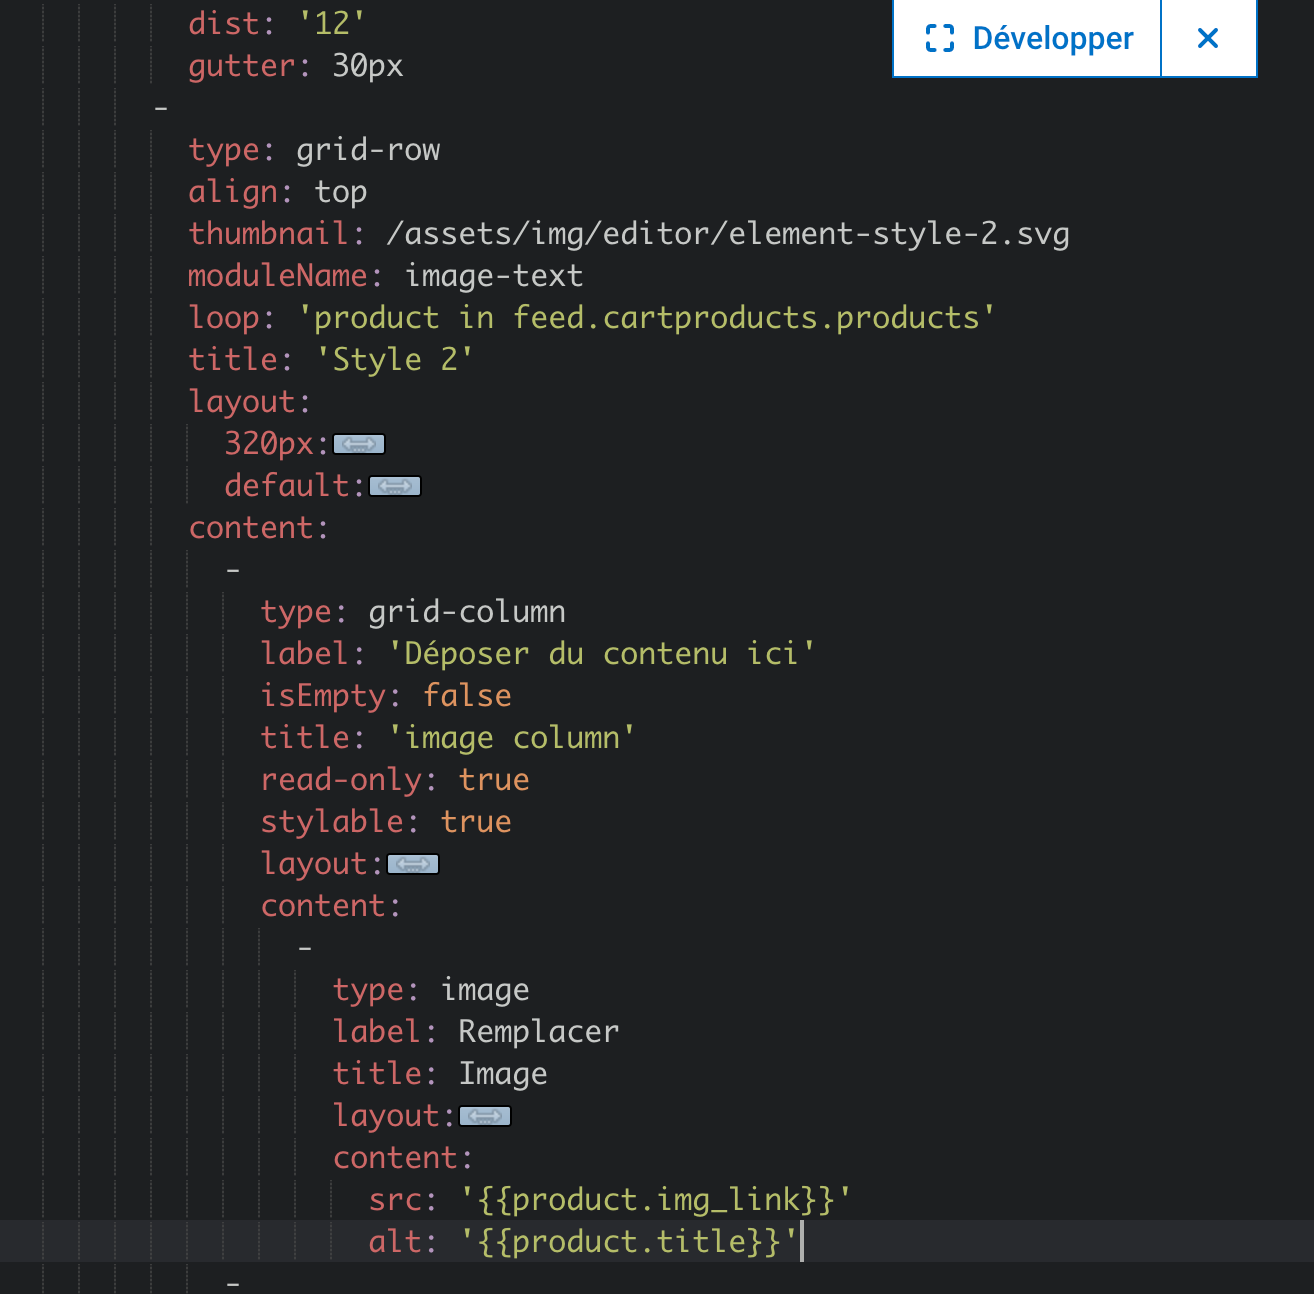The image size is (1314, 1294).
Task: Click the fullscreen brackets icon beside Développer
Action: [x=940, y=38]
